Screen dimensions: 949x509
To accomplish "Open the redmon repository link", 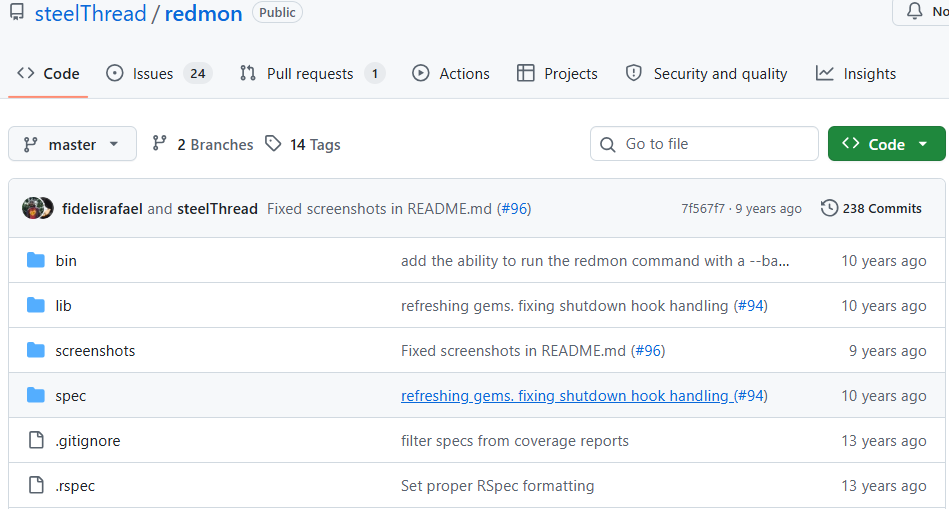I will pos(203,13).
